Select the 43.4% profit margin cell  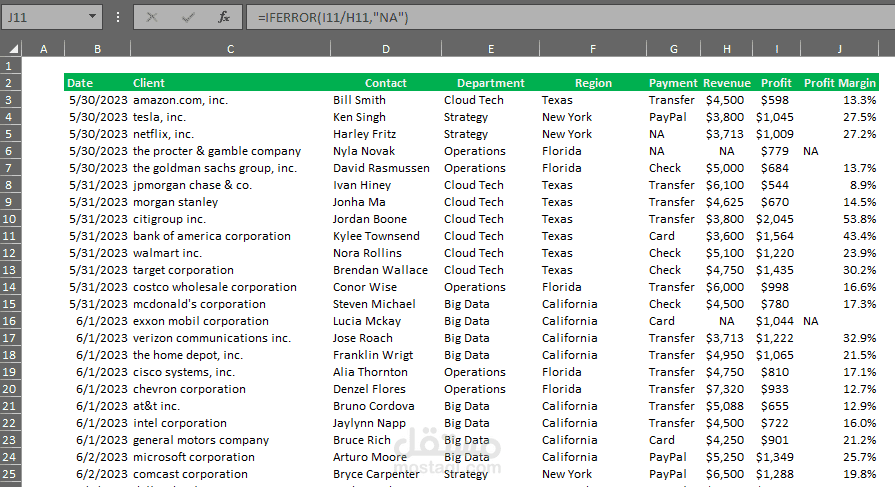point(840,236)
